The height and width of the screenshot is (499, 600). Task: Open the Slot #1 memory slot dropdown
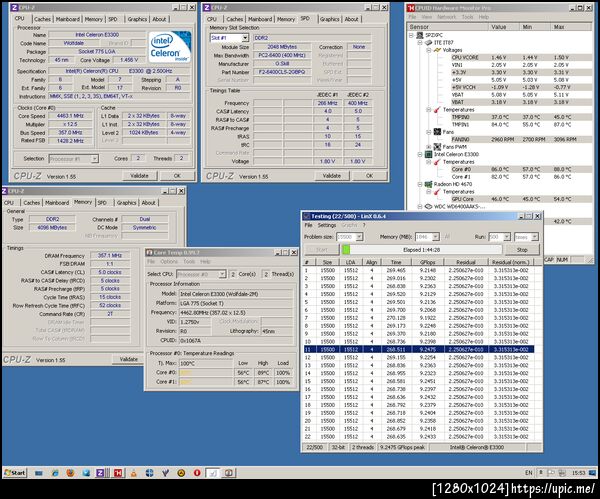(245, 38)
